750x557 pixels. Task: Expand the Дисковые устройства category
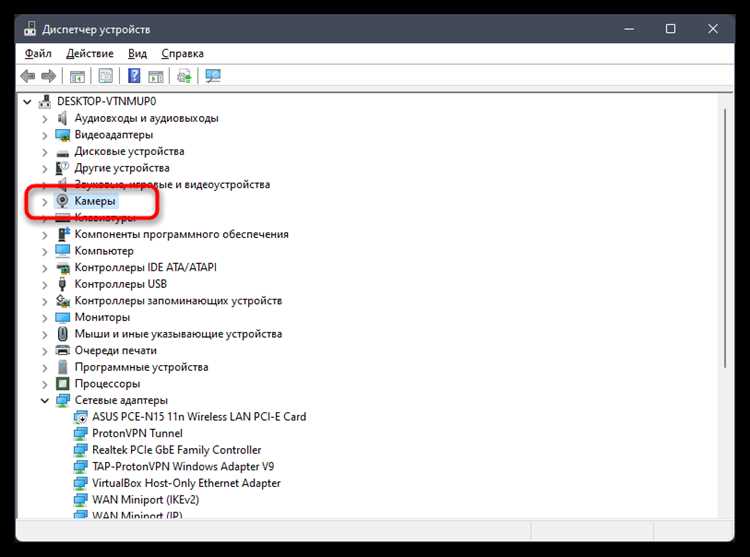[44, 152]
